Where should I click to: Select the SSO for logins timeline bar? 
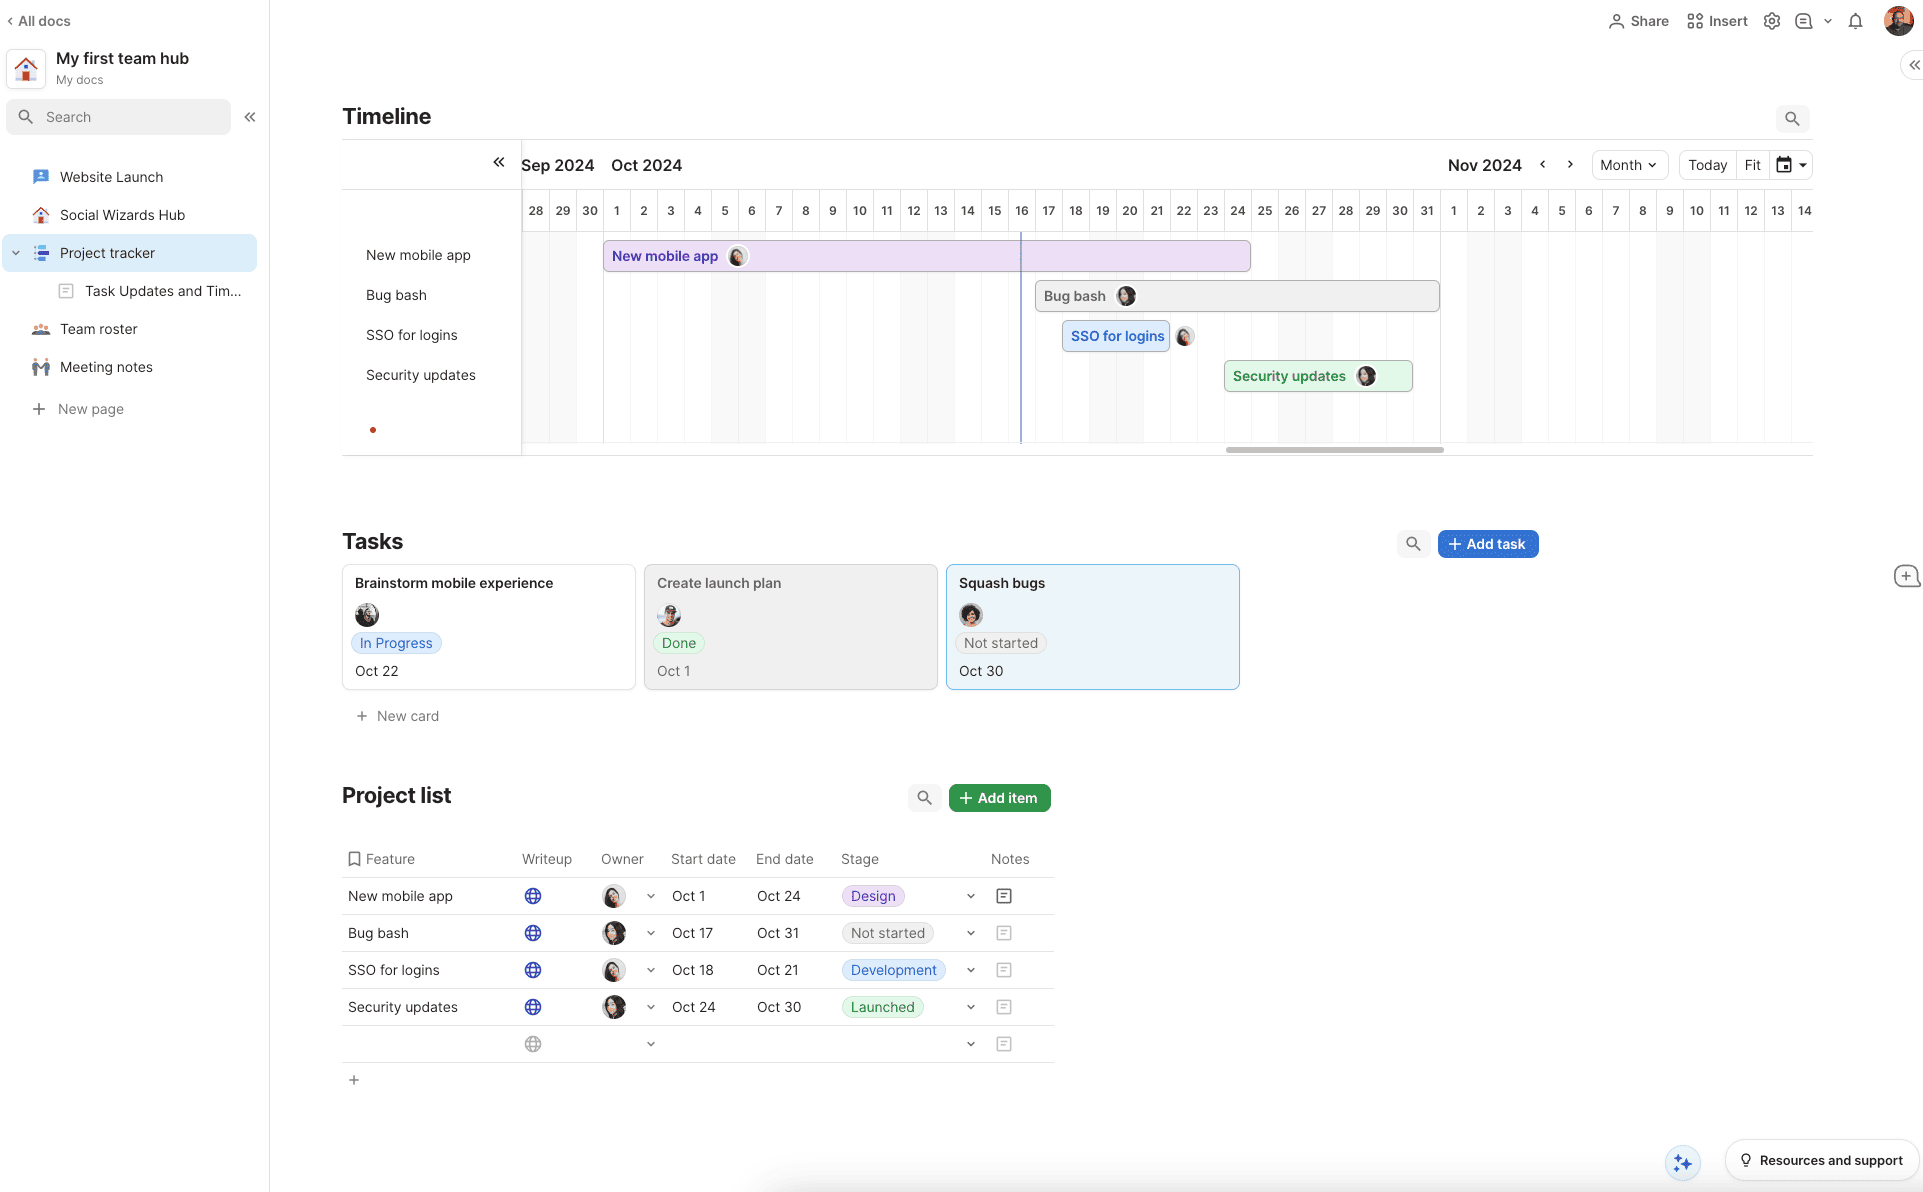coord(1116,336)
